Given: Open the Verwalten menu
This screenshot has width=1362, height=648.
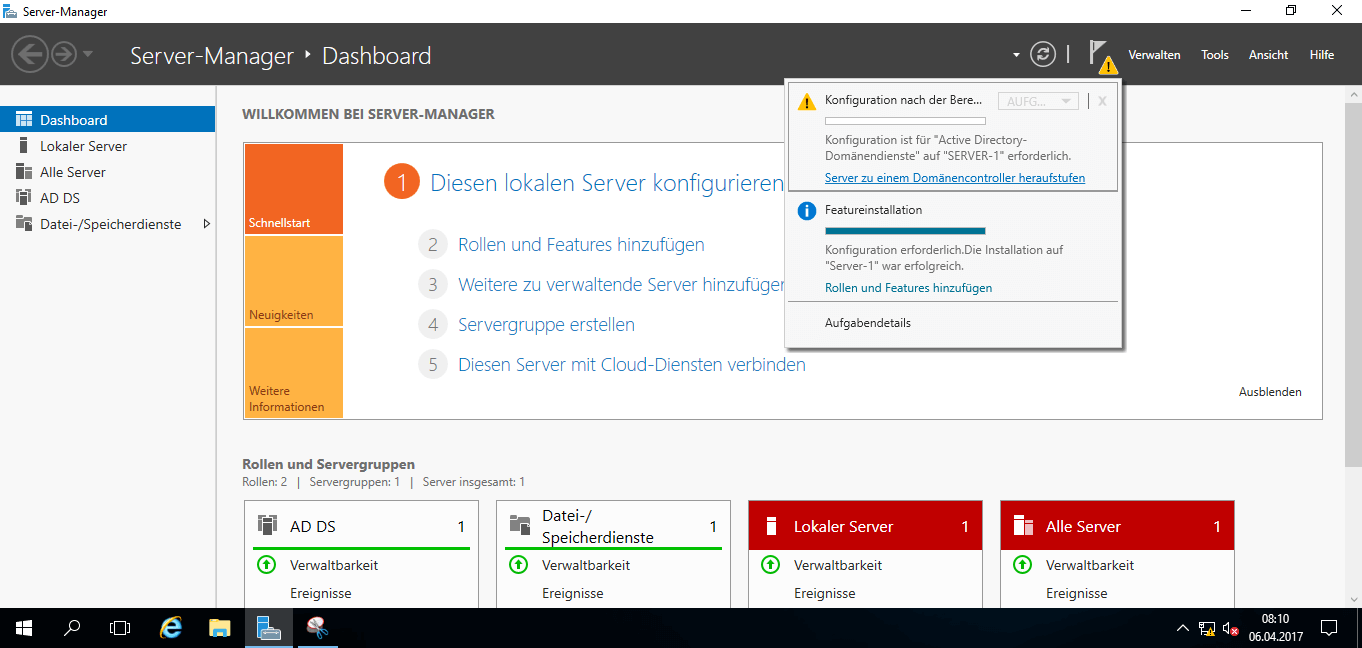Looking at the screenshot, I should tap(1154, 55).
